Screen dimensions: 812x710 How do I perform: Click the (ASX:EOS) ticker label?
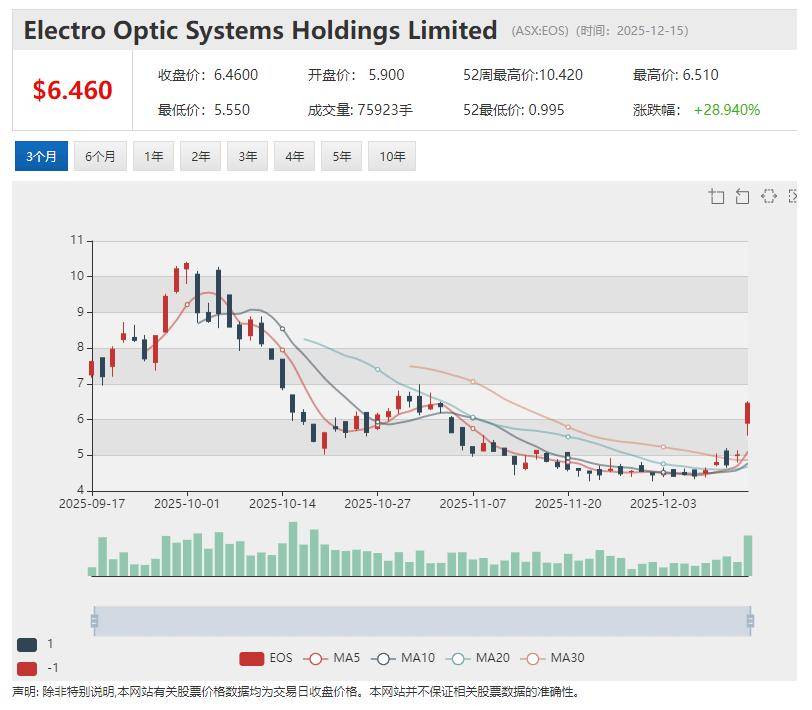(540, 31)
